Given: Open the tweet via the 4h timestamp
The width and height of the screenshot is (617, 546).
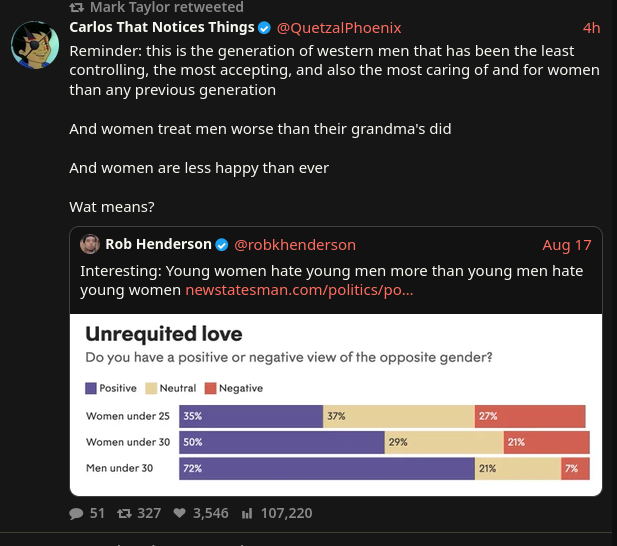Looking at the screenshot, I should (x=591, y=28).
